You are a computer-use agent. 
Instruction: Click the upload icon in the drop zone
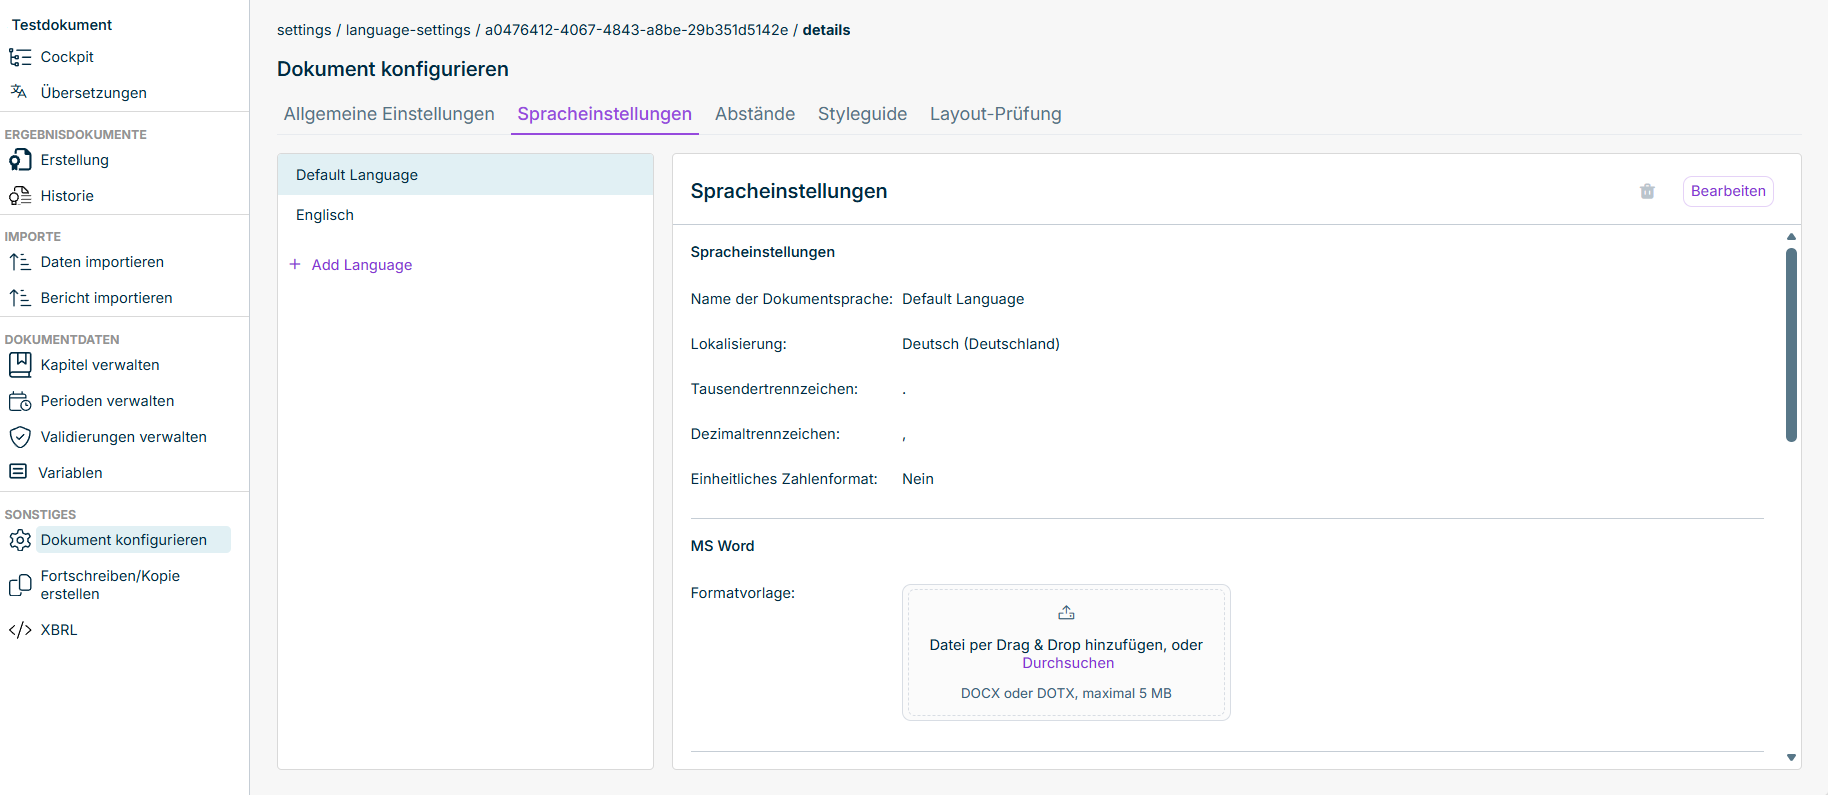1066,613
